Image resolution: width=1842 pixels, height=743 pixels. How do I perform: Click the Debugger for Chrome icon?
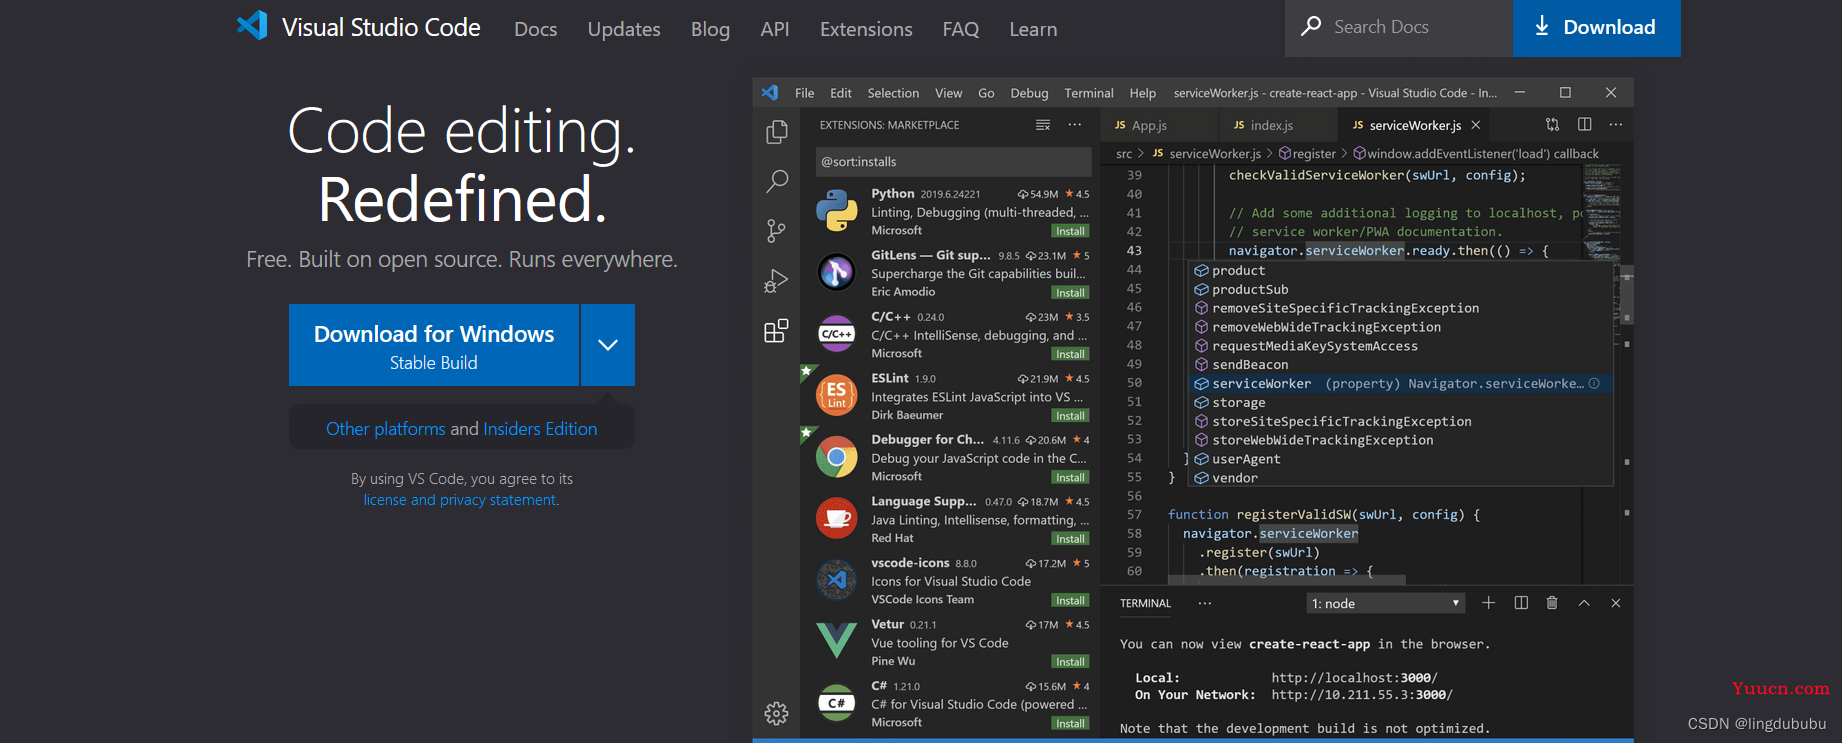pos(837,458)
